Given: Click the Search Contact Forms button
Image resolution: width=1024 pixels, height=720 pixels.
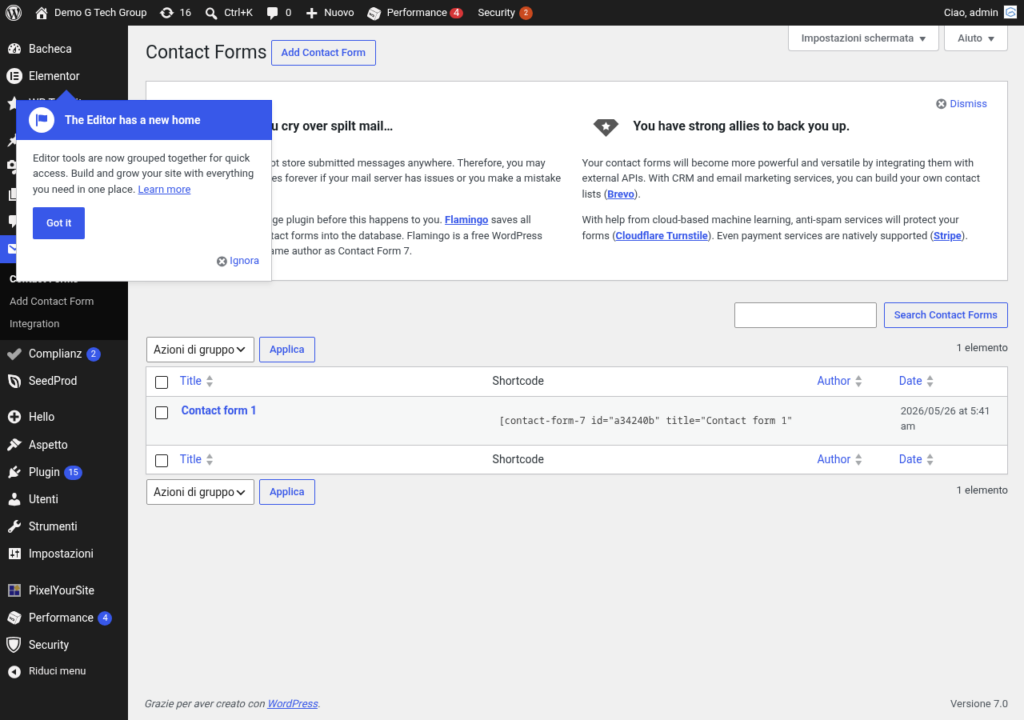Looking at the screenshot, I should coord(945,315).
